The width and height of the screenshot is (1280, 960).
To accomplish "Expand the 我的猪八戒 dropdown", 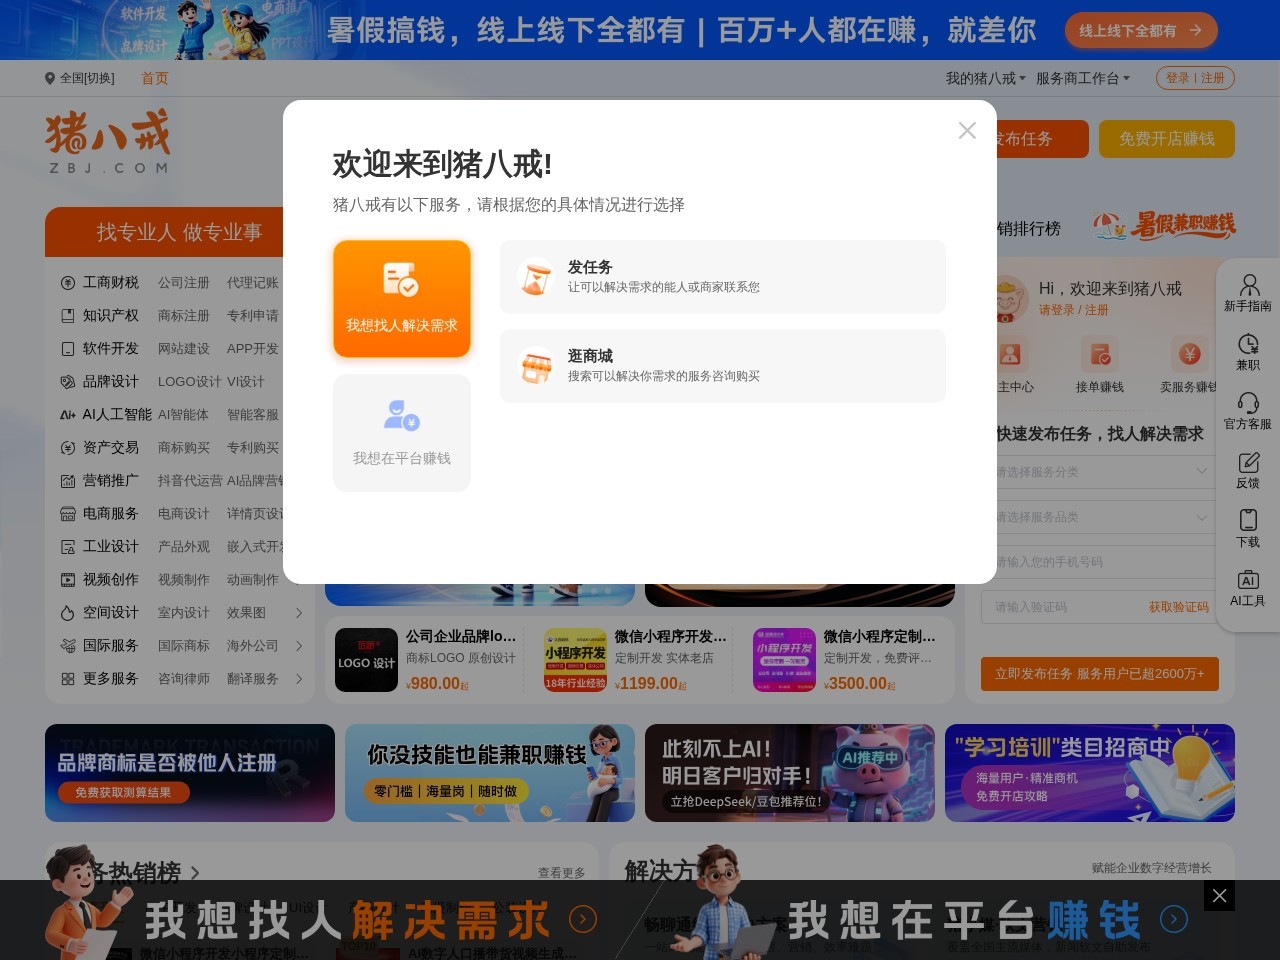I will pos(986,78).
